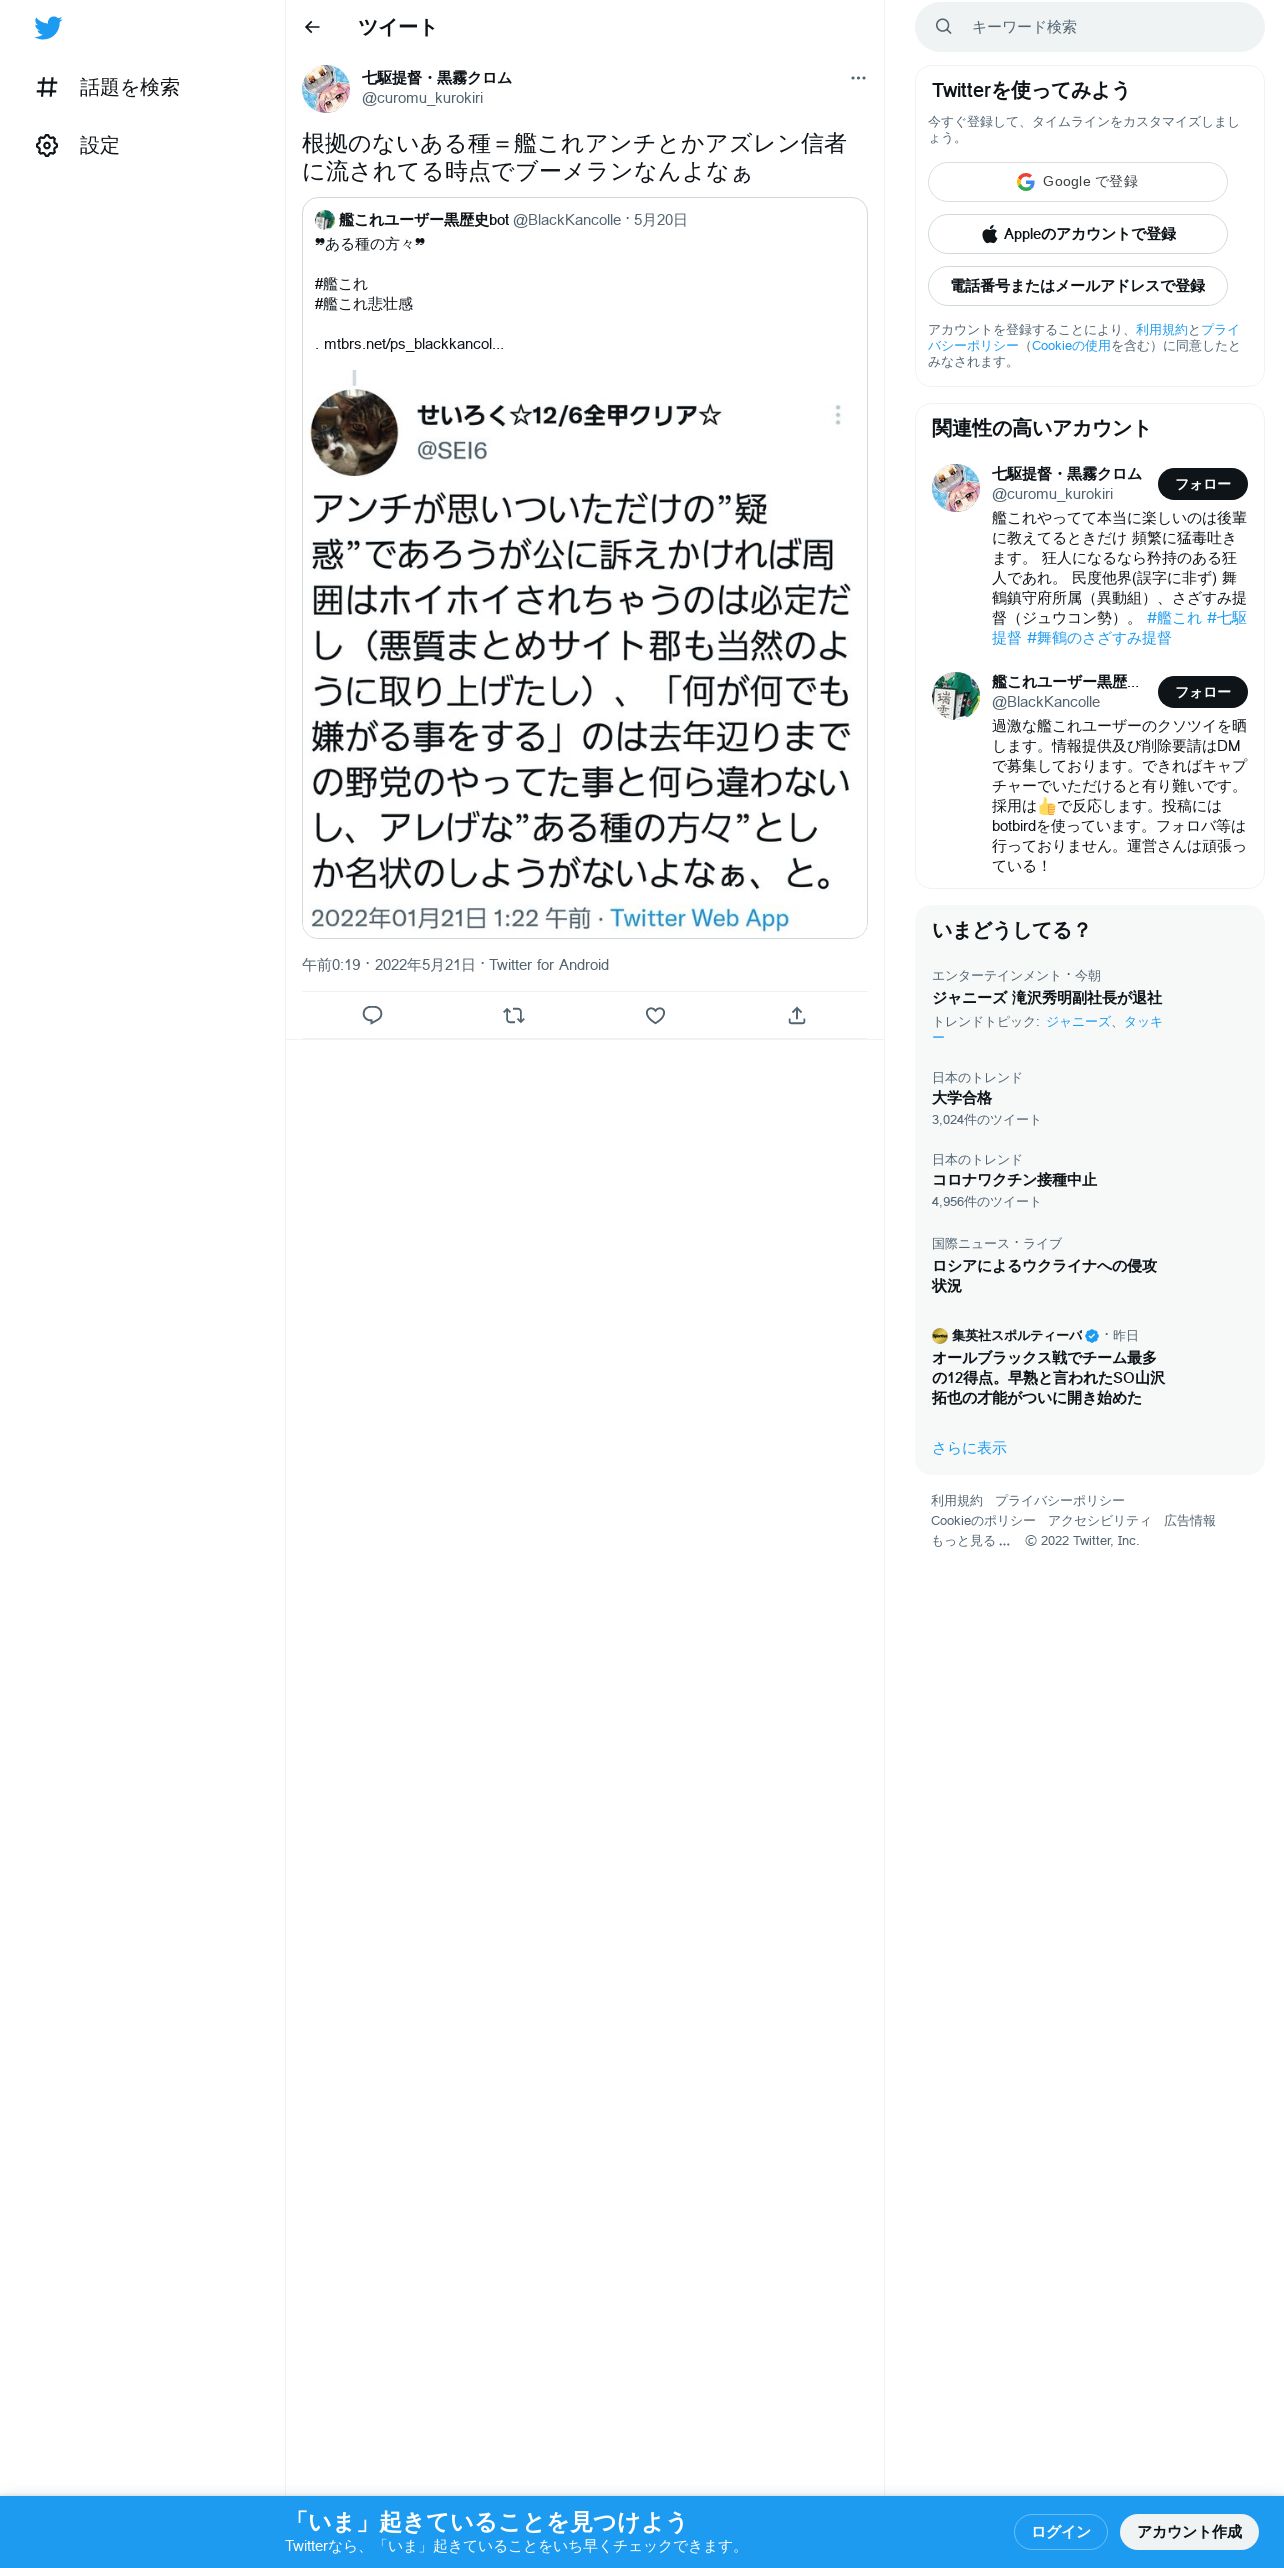Expand trends with さらに表示 link
This screenshot has width=1284, height=2568.
969,1448
